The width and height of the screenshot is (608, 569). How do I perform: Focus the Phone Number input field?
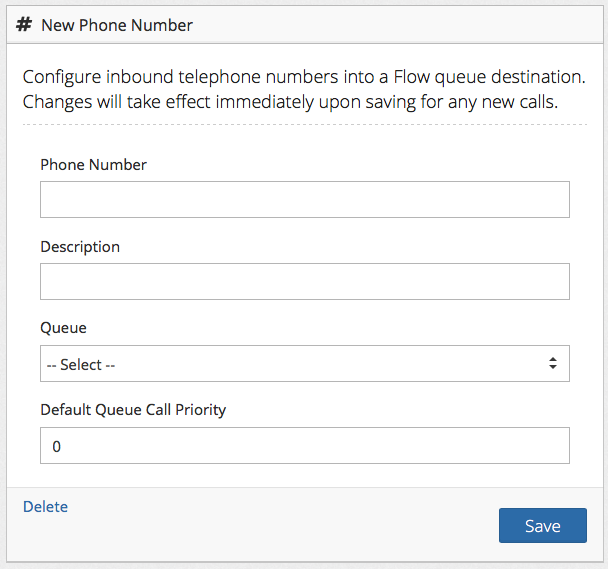point(304,200)
